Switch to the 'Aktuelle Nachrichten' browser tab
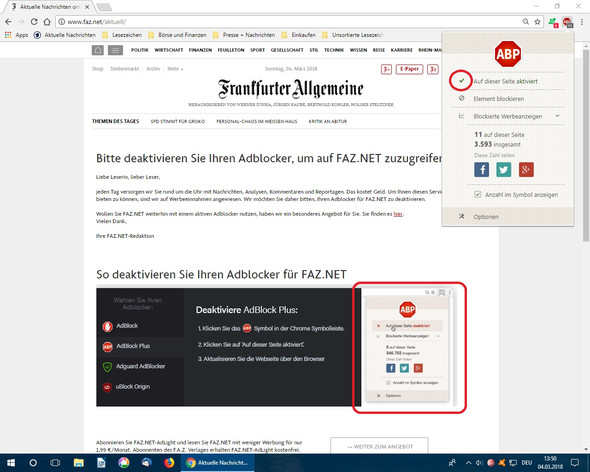This screenshot has width=590, height=472. click(x=50, y=7)
